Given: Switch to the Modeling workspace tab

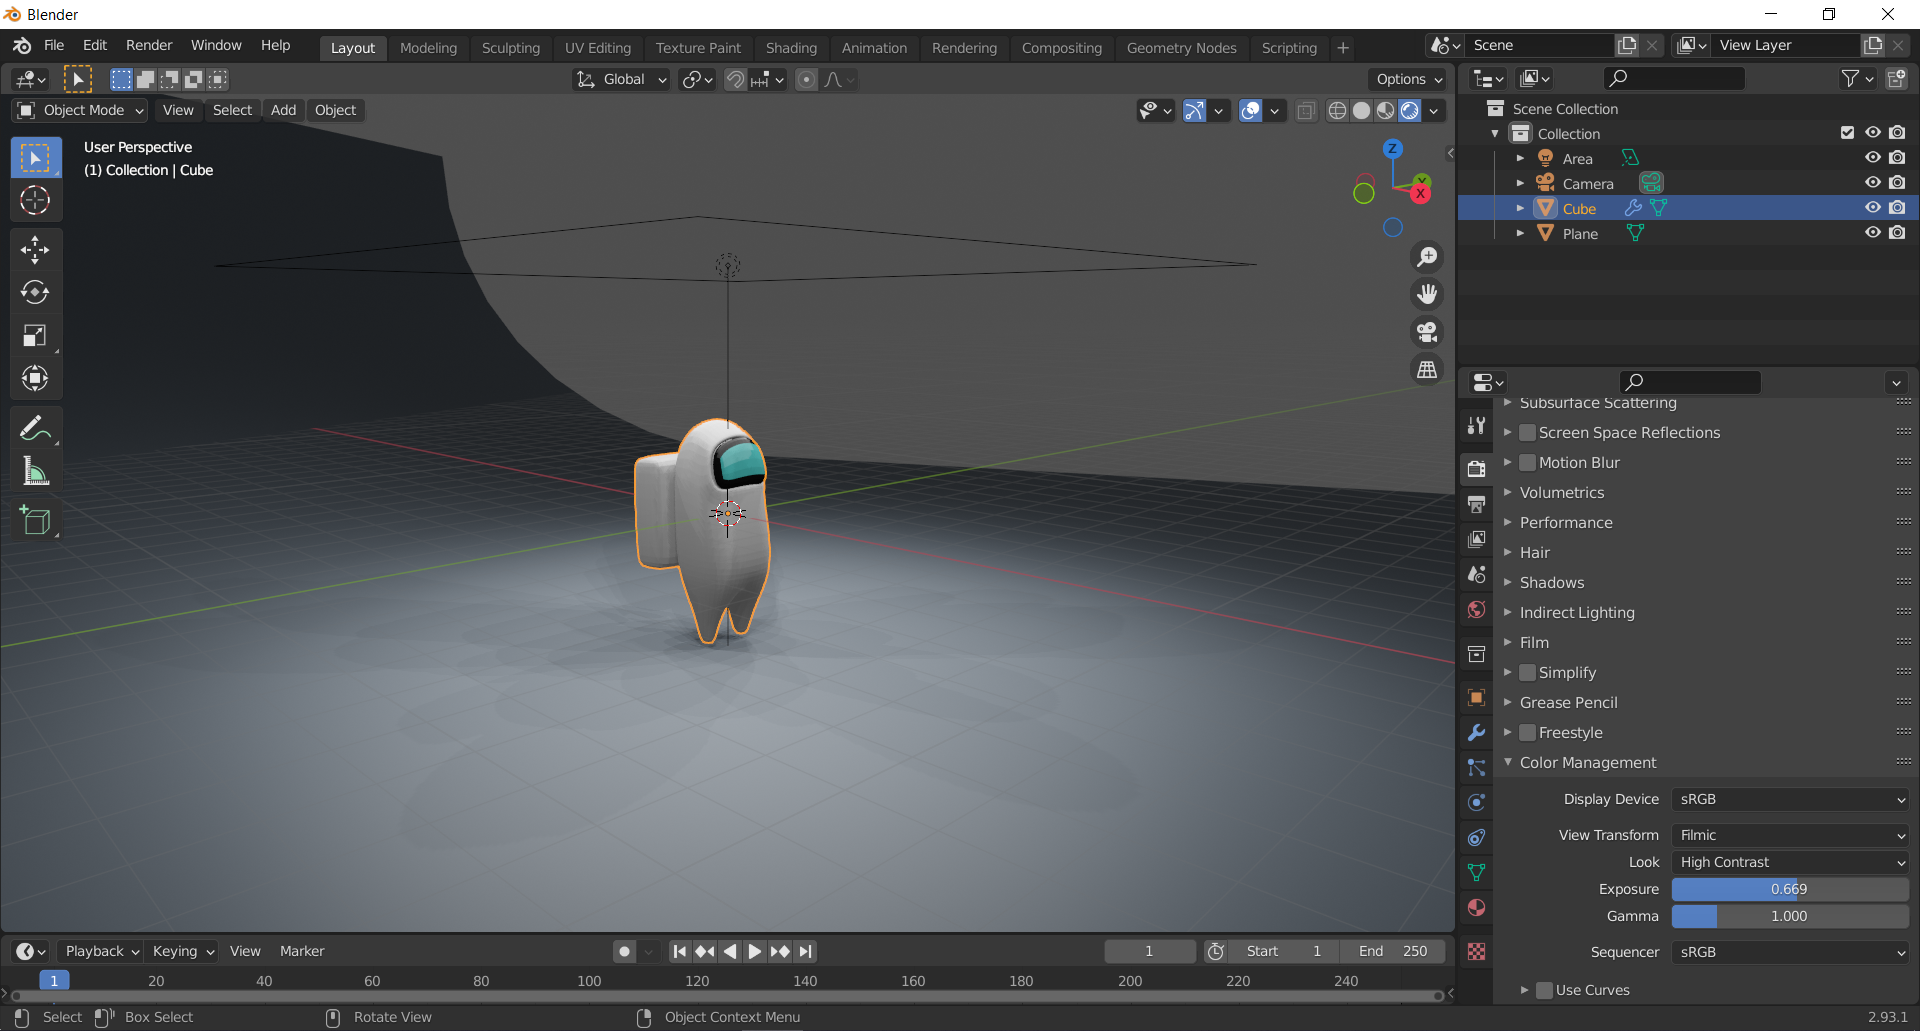Looking at the screenshot, I should pyautogui.click(x=428, y=48).
